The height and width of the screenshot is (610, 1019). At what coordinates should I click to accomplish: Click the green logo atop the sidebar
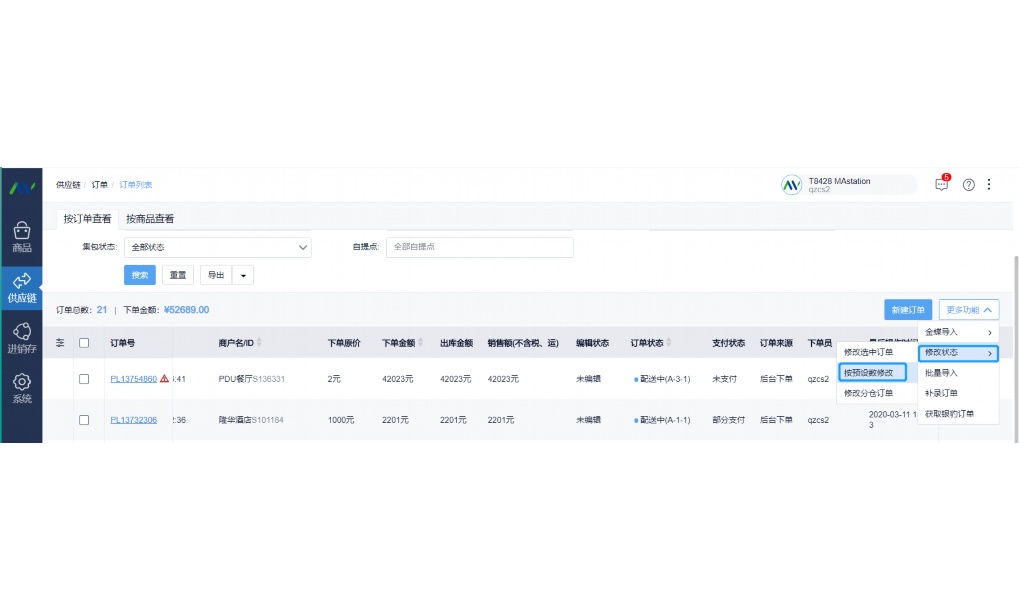coord(21,188)
